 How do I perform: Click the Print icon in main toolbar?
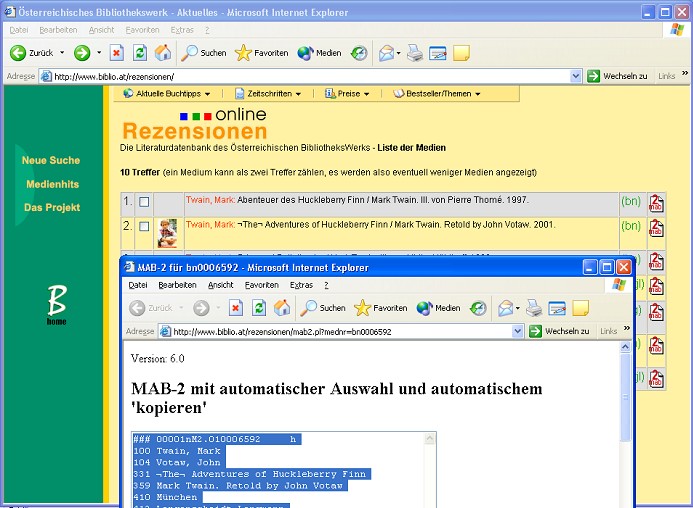pyautogui.click(x=414, y=53)
